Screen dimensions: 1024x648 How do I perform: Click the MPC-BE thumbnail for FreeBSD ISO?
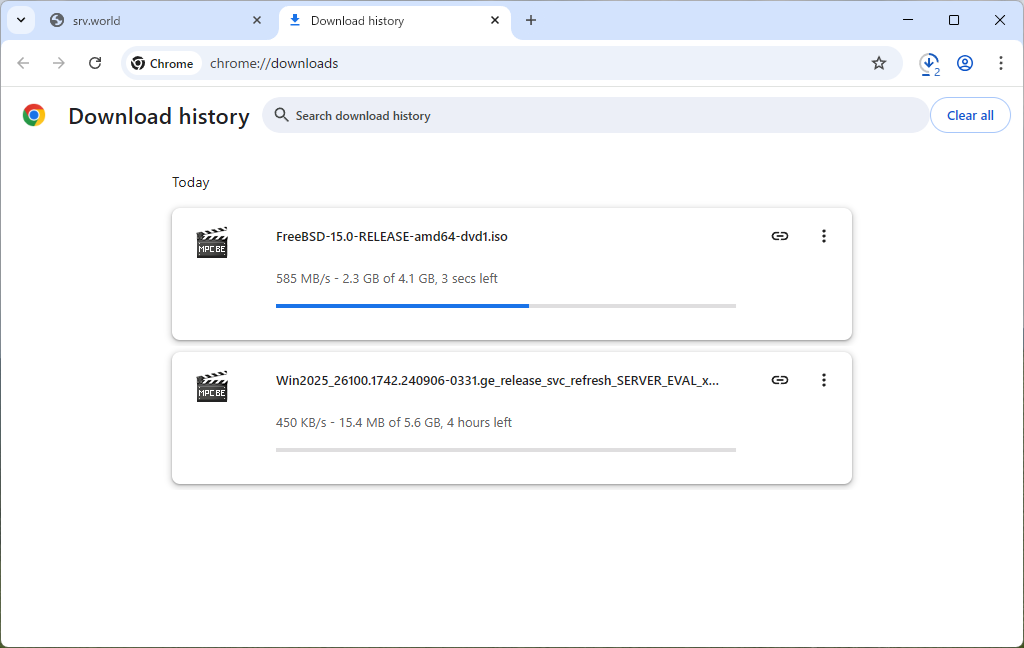point(212,242)
